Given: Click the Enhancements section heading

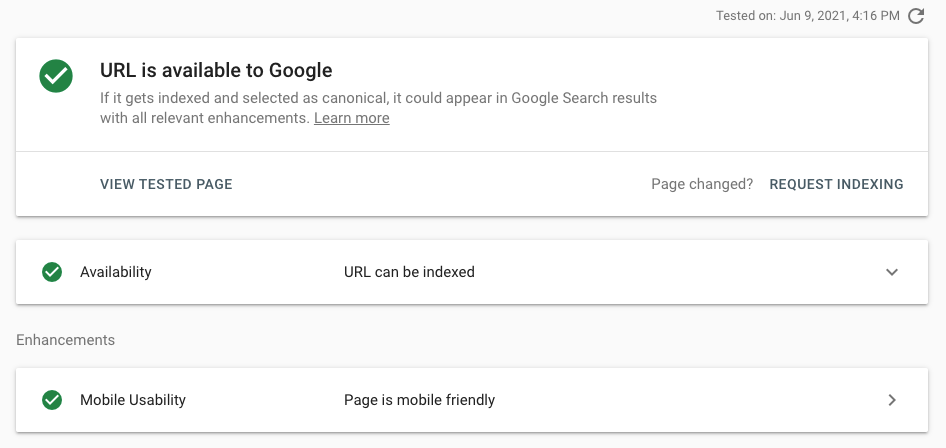Looking at the screenshot, I should (65, 340).
